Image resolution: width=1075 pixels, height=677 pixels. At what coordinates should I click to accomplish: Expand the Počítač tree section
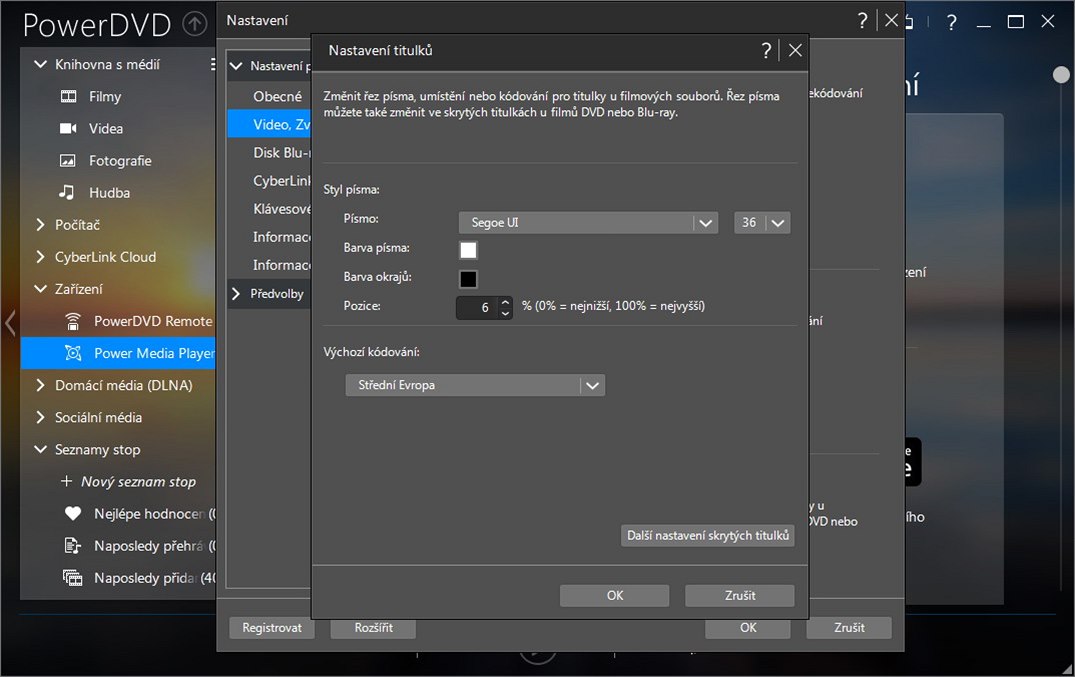(41, 225)
